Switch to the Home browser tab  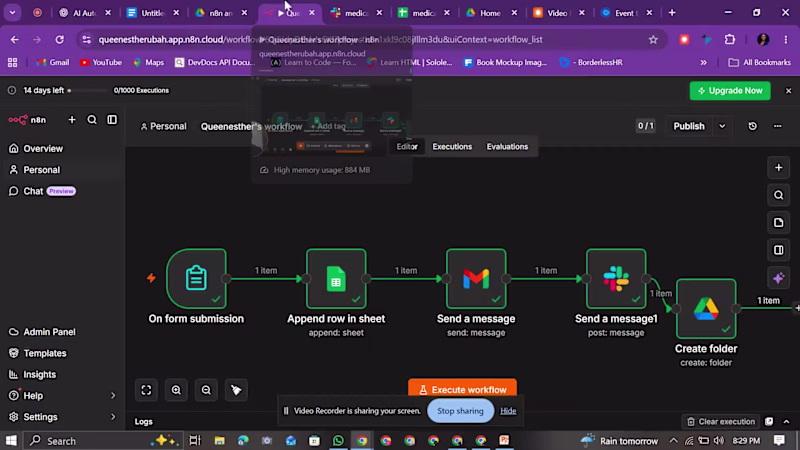click(x=489, y=13)
